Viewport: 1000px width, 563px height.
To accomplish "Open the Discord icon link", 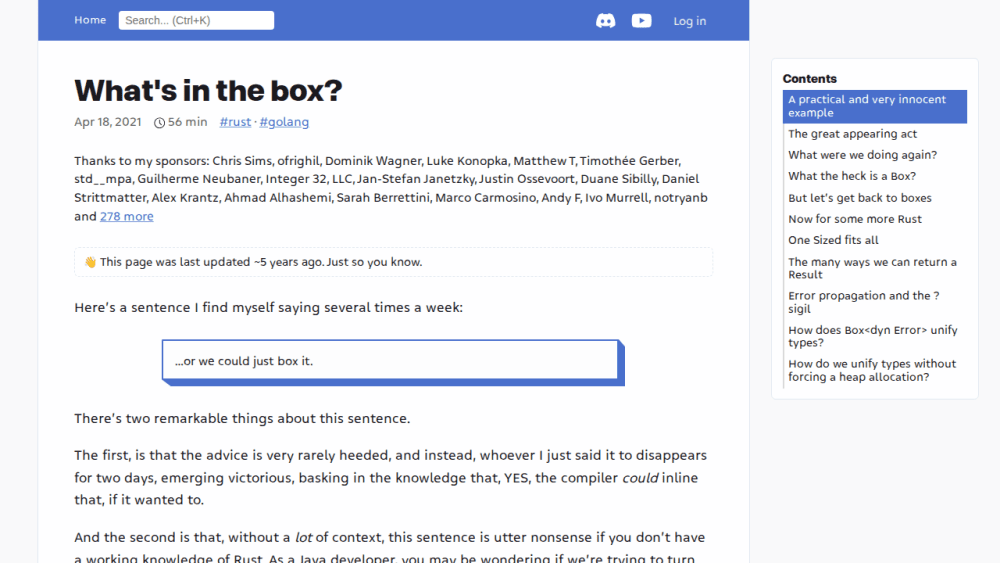I will pos(605,21).
